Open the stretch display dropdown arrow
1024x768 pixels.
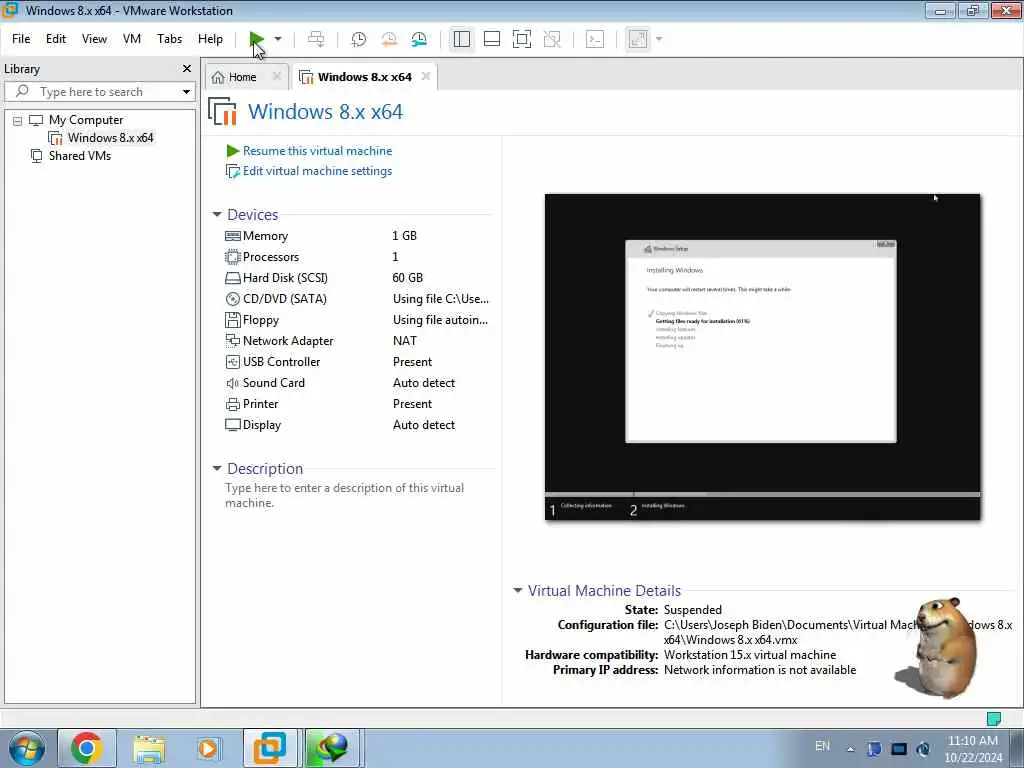659,39
